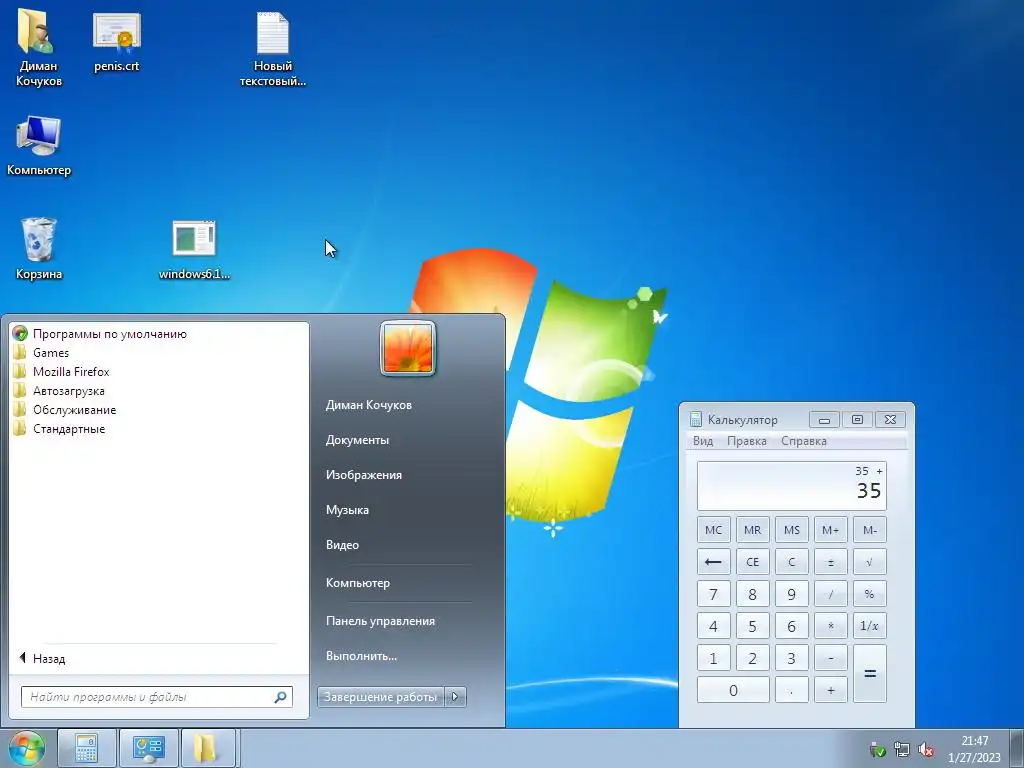Open Диман Кочуков personal folder link
The width and height of the screenshot is (1024, 768).
(369, 405)
